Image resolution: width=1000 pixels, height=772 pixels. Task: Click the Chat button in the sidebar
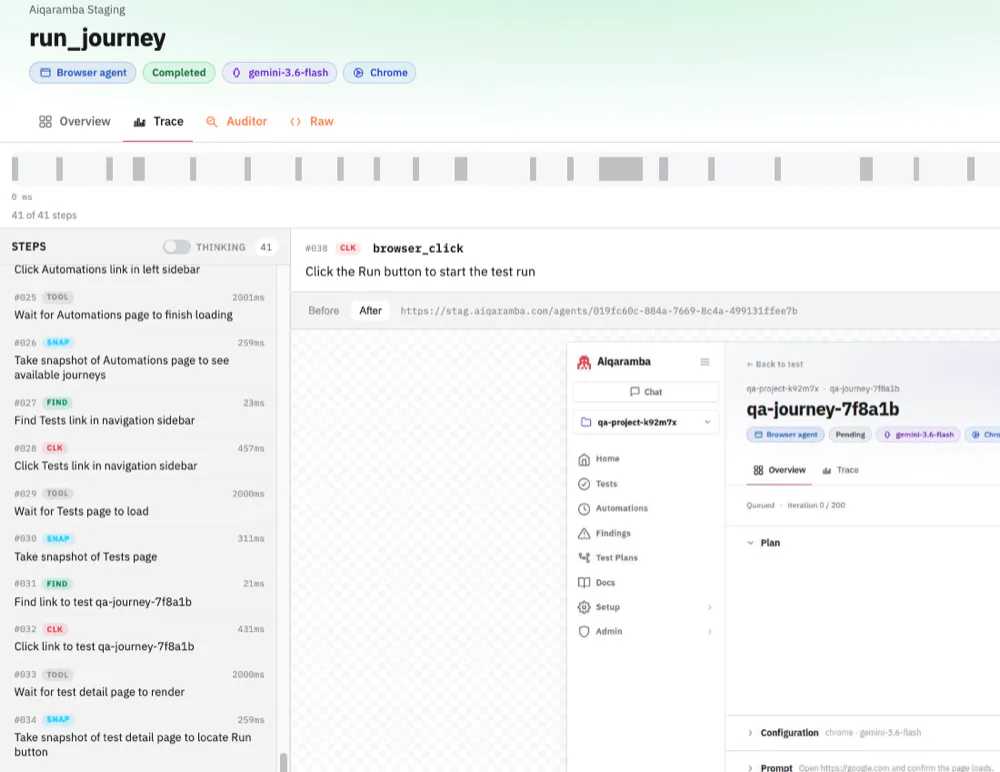click(645, 392)
